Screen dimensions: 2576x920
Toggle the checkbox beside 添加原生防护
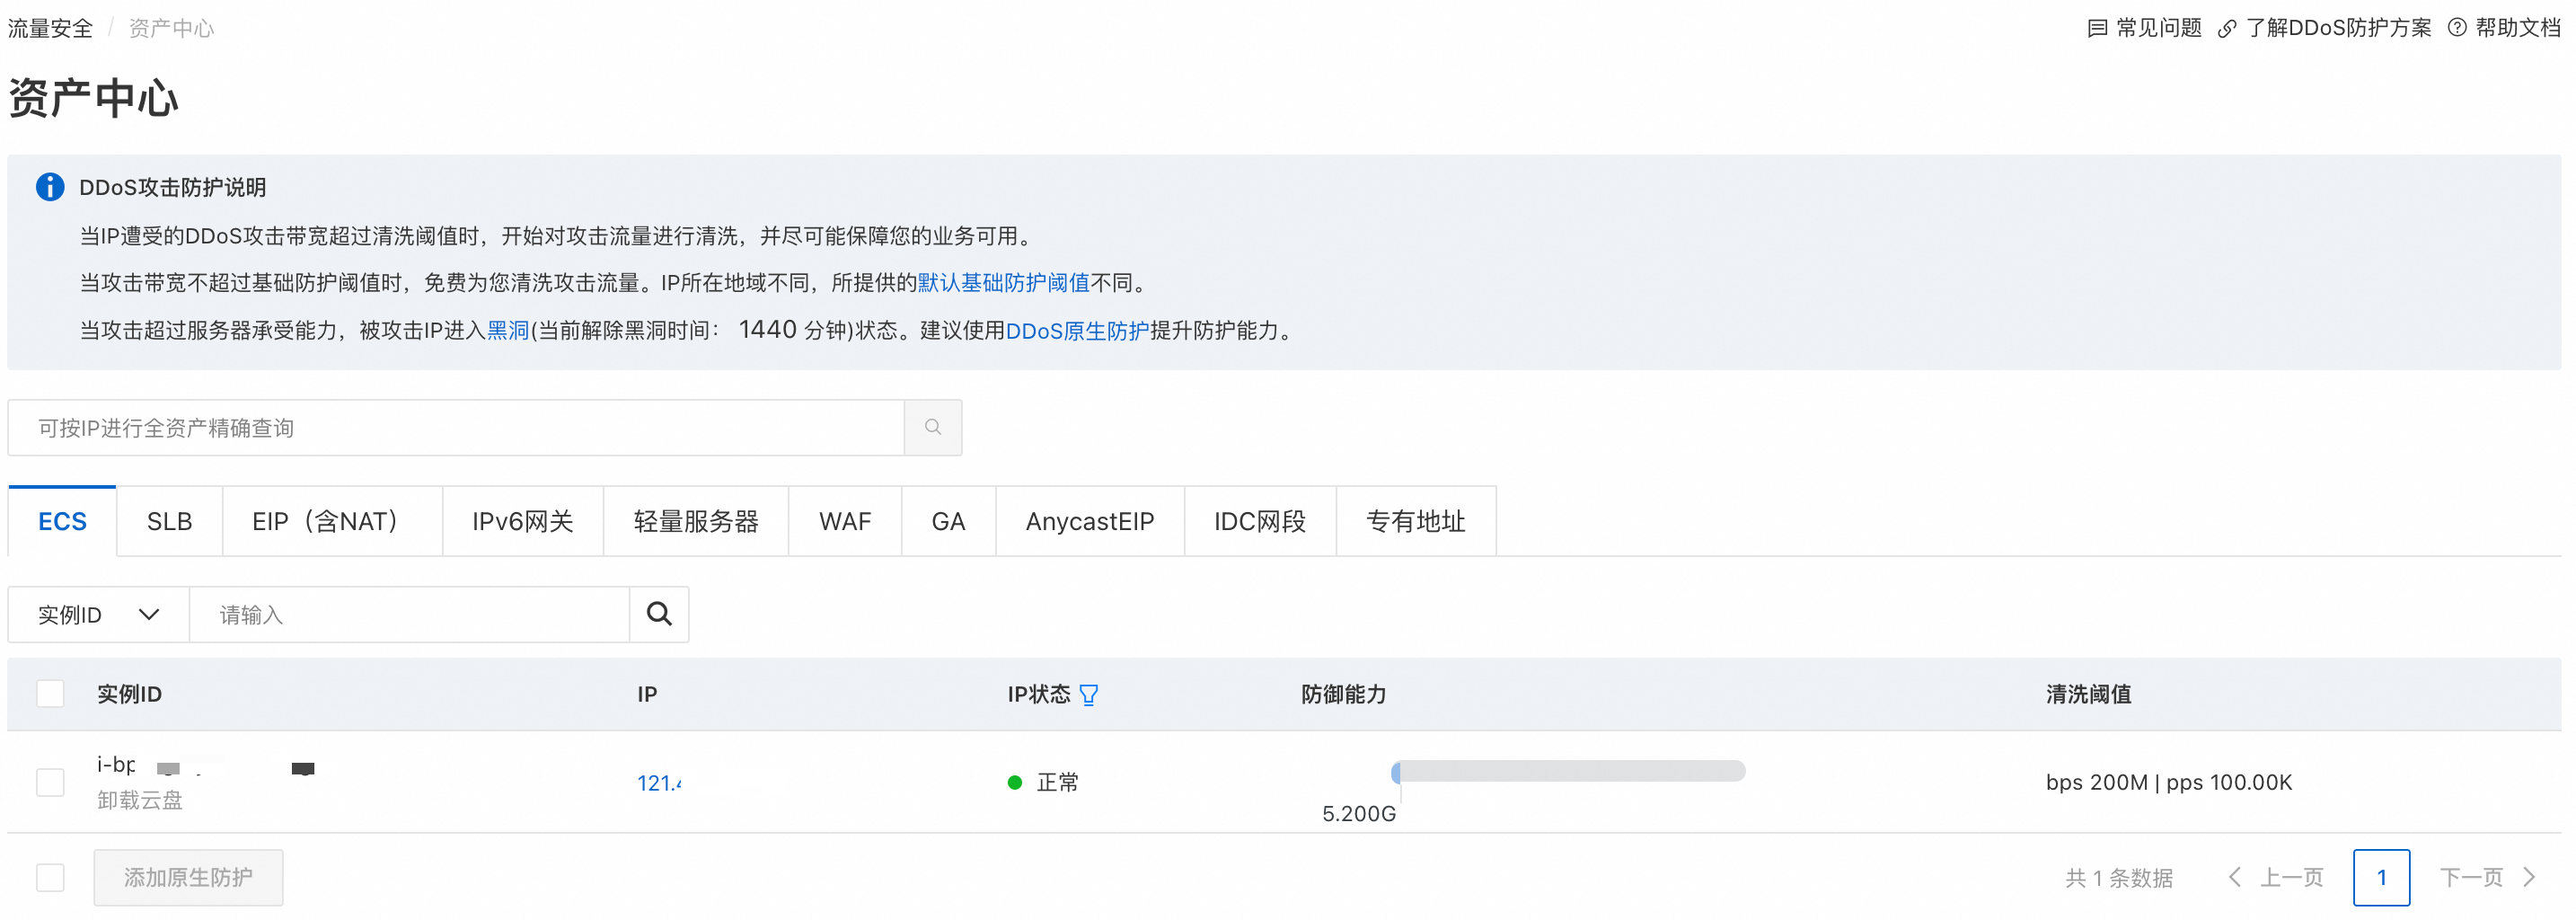point(50,877)
